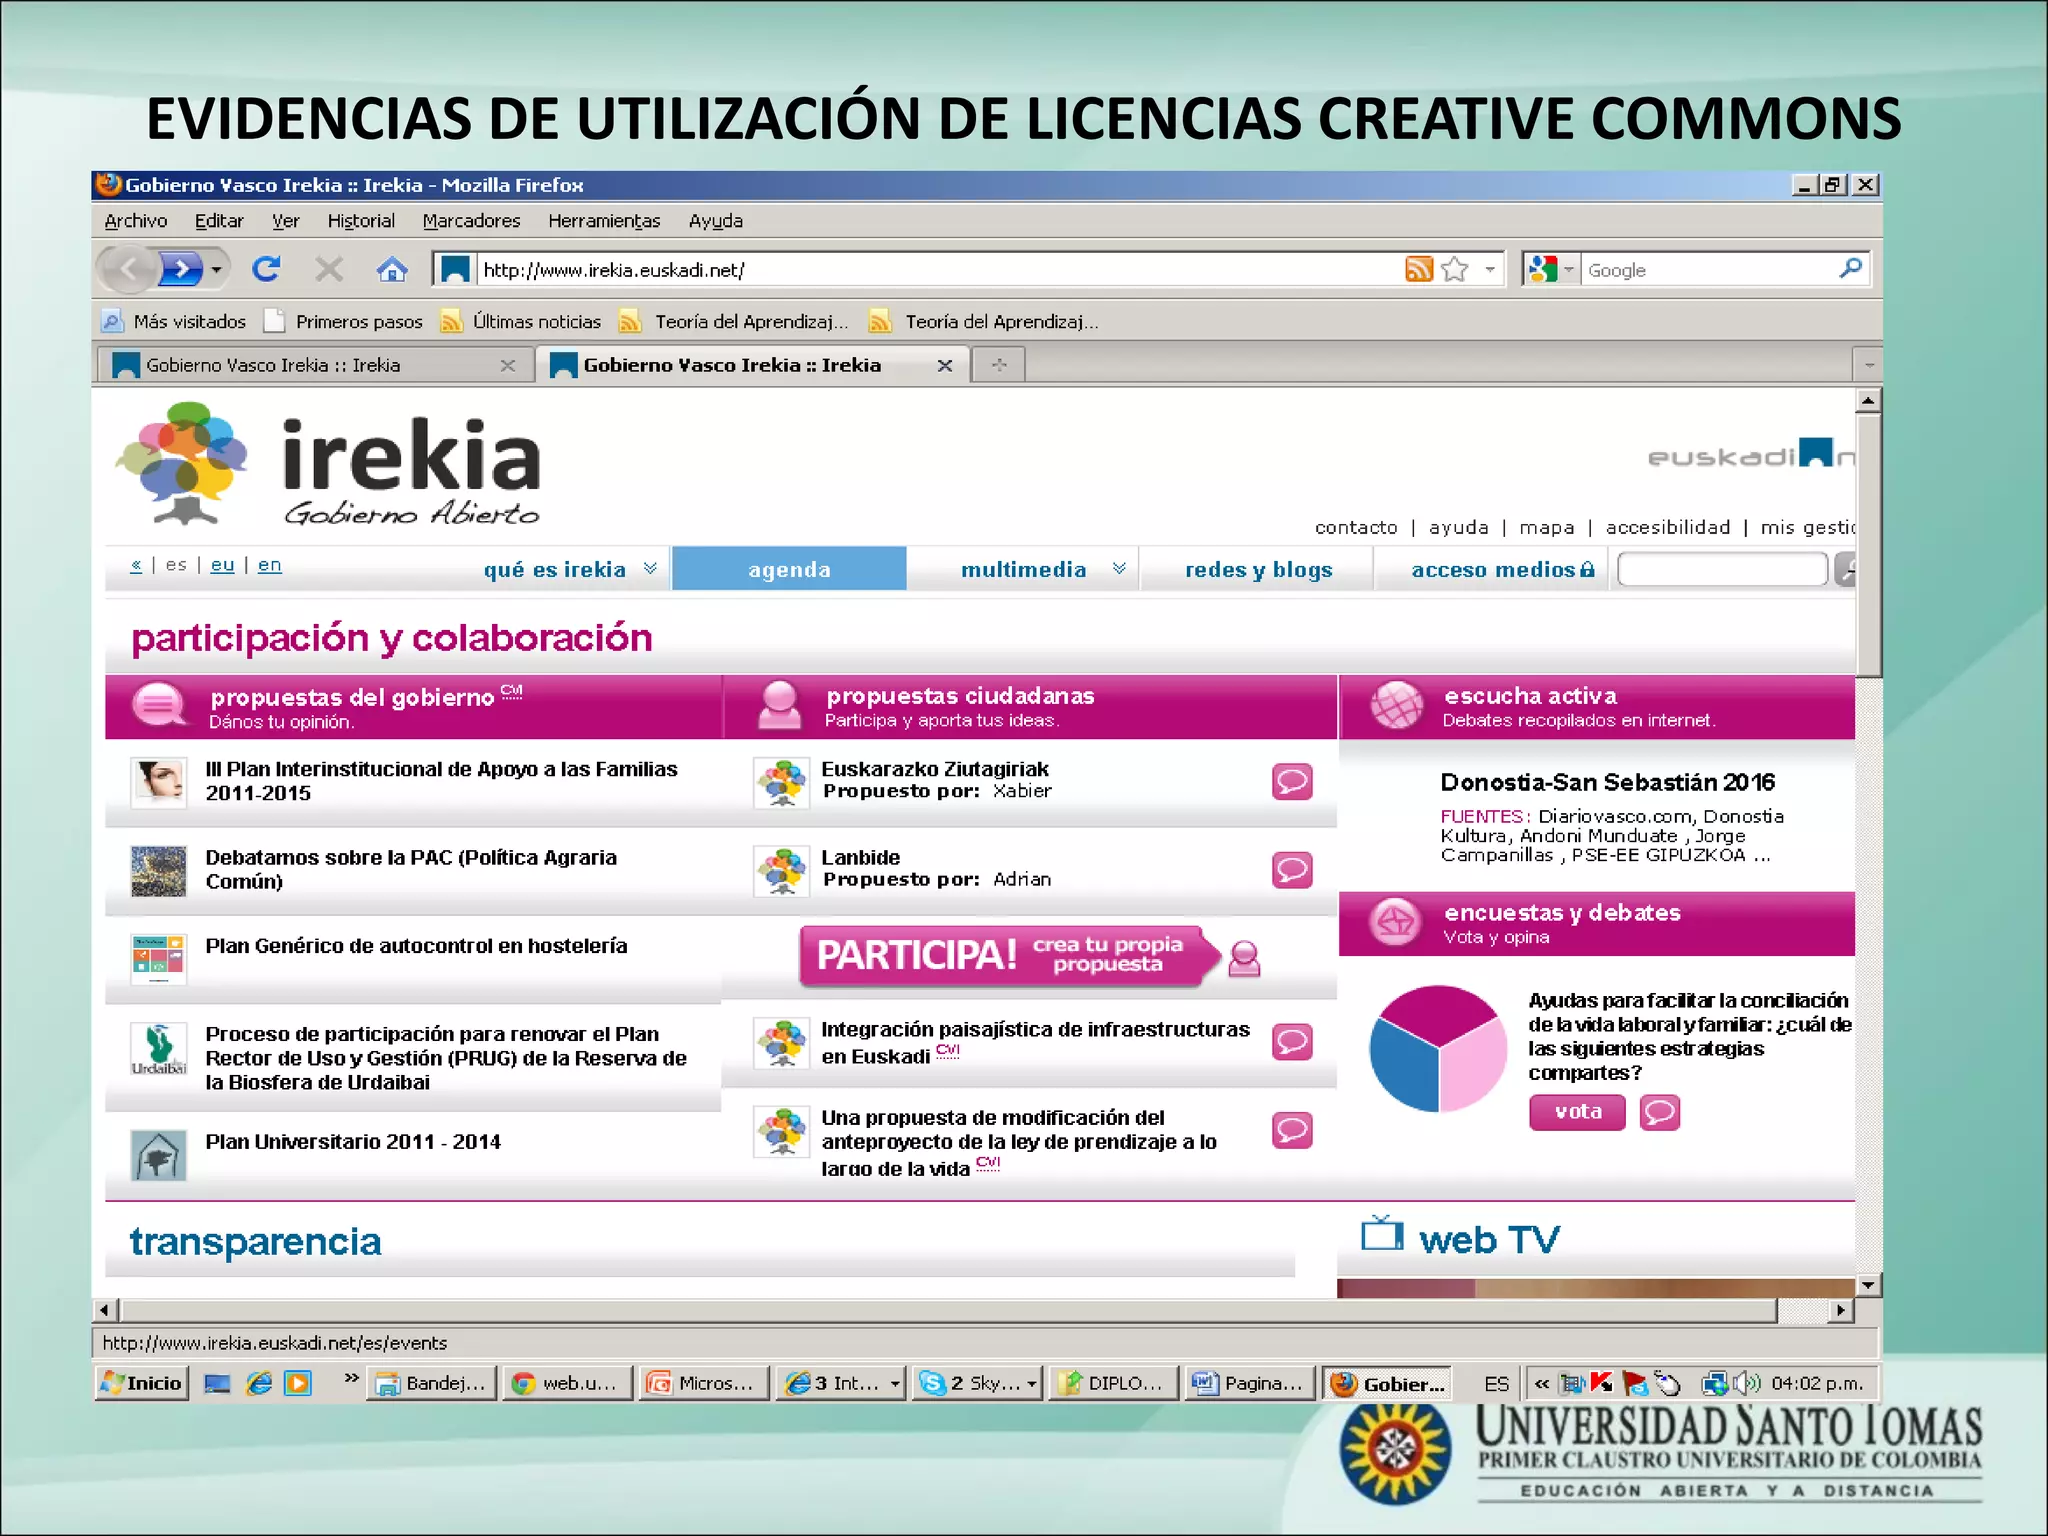Click the vota button in encuestas y debates
Image resolution: width=2048 pixels, height=1536 pixels.
coord(1576,1112)
